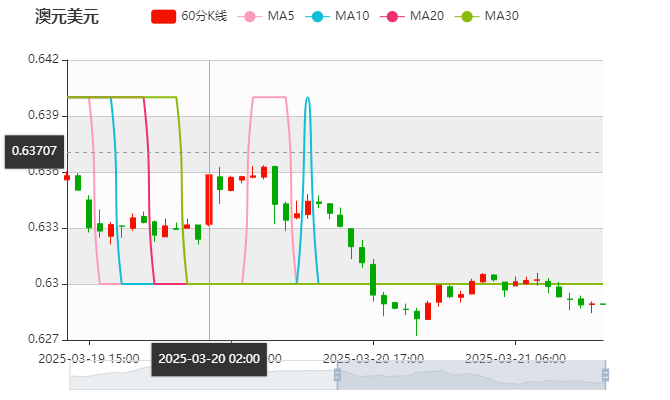
Task: Toggle the 60分K线 red legend icon
Action: [164, 17]
